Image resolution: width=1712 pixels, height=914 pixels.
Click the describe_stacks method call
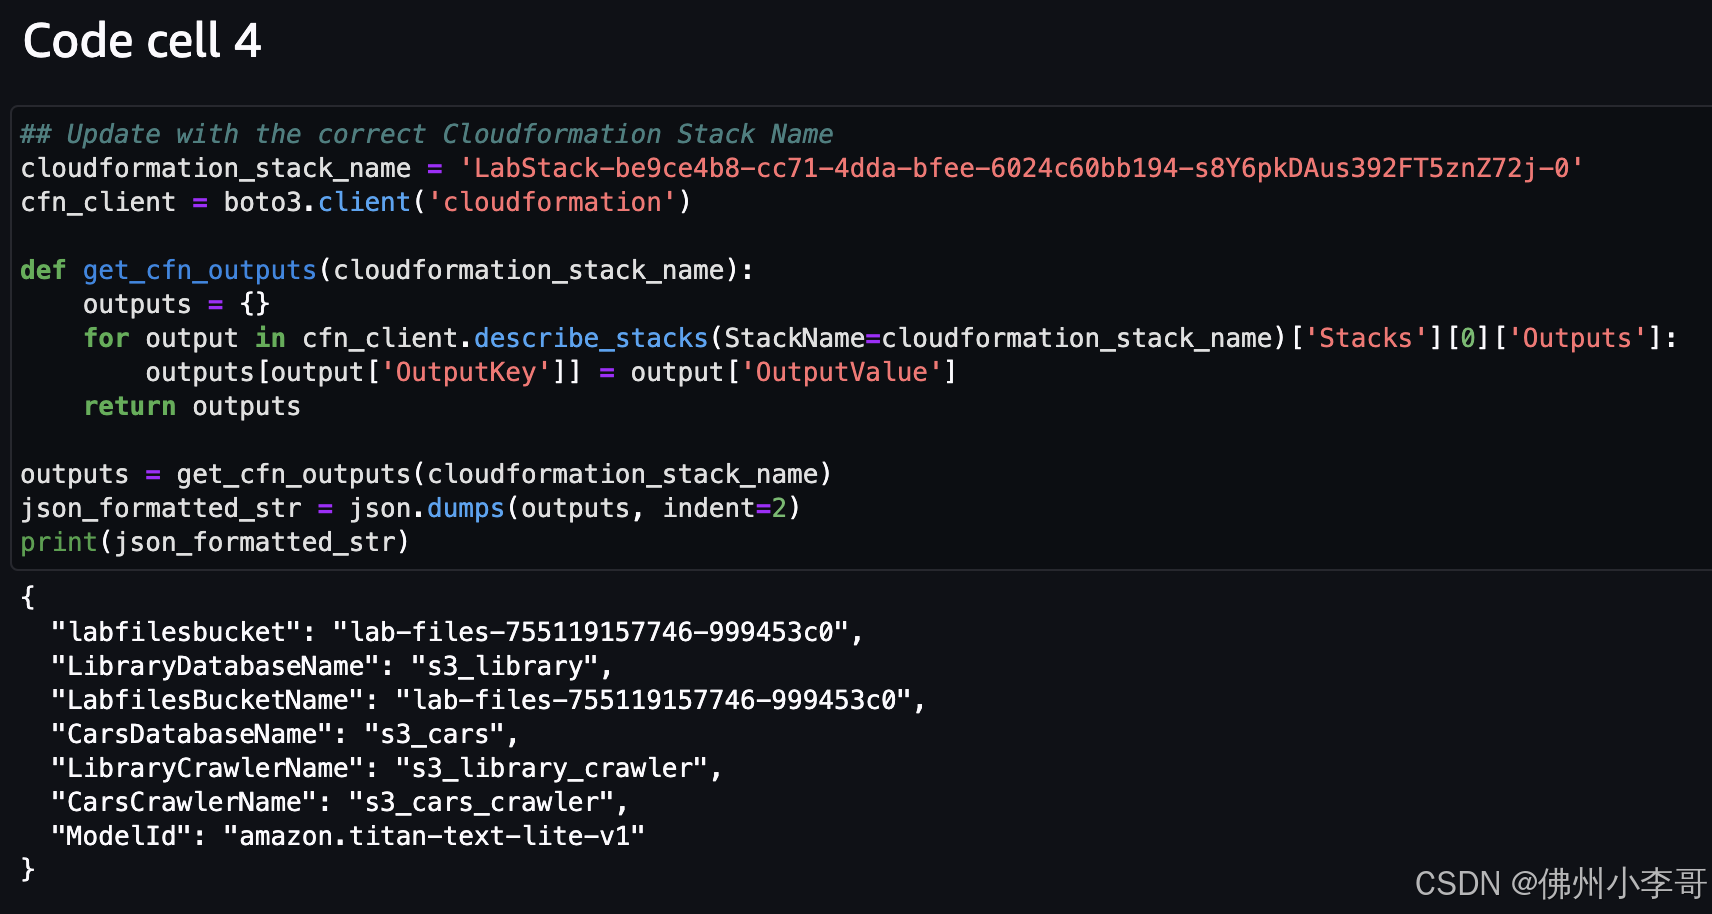click(590, 338)
